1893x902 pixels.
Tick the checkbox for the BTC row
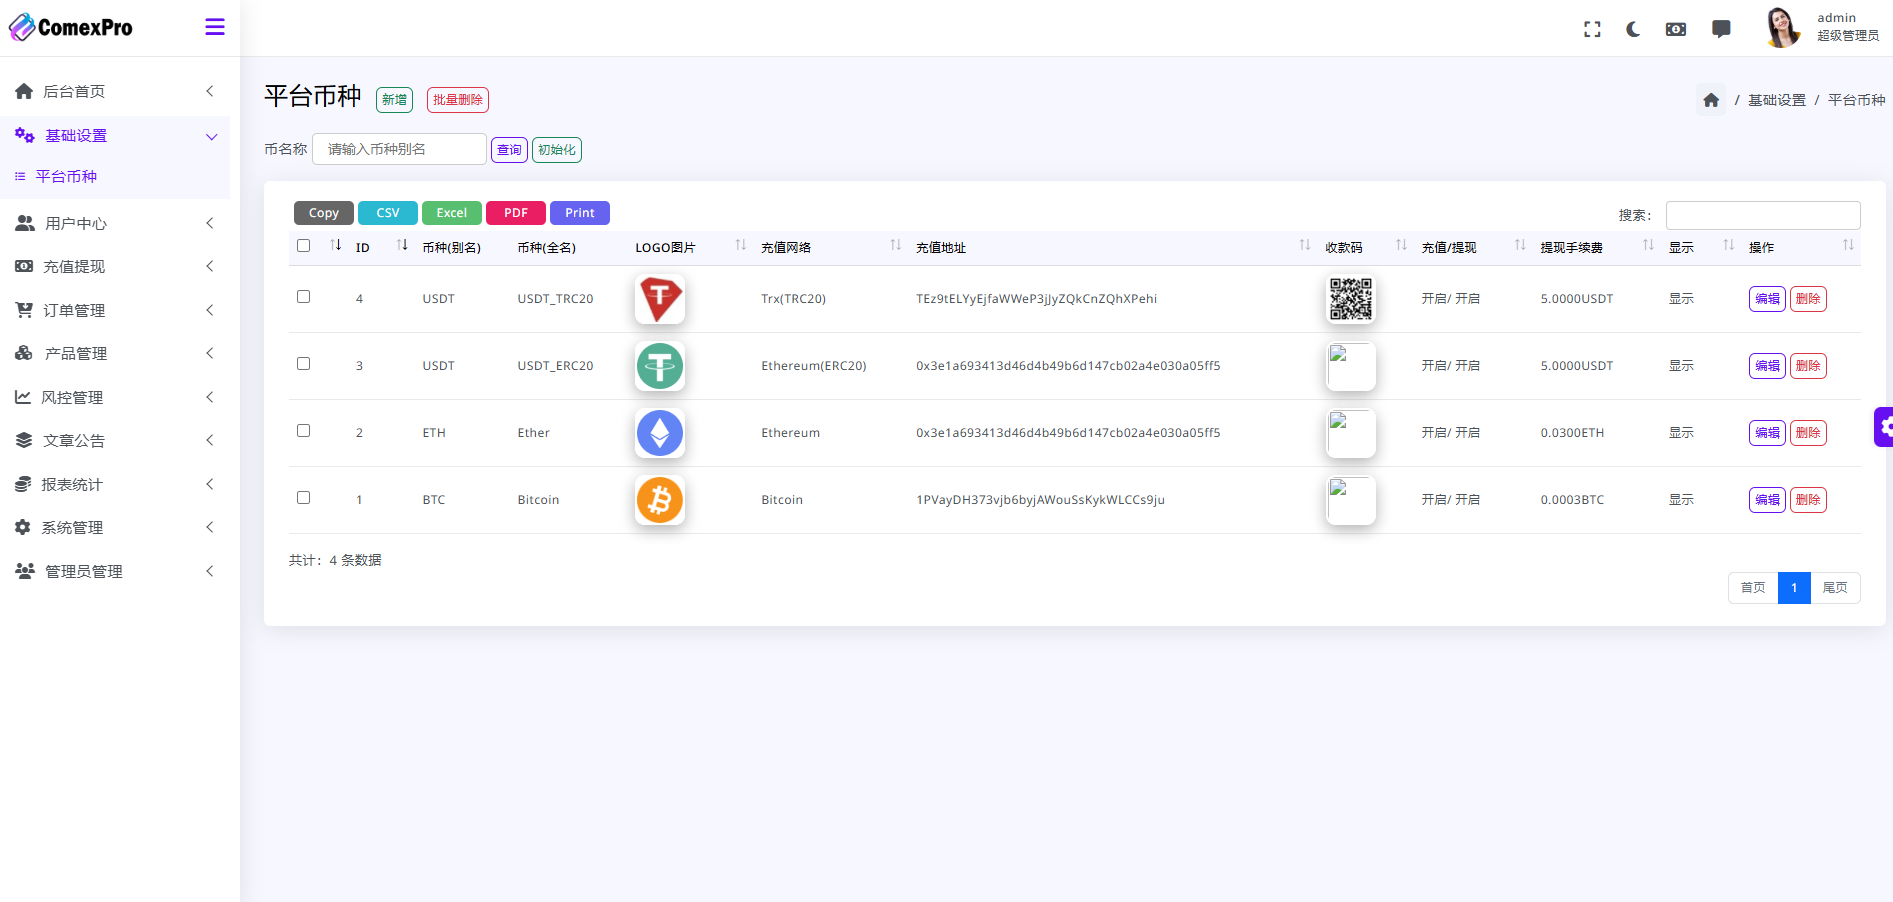(303, 498)
